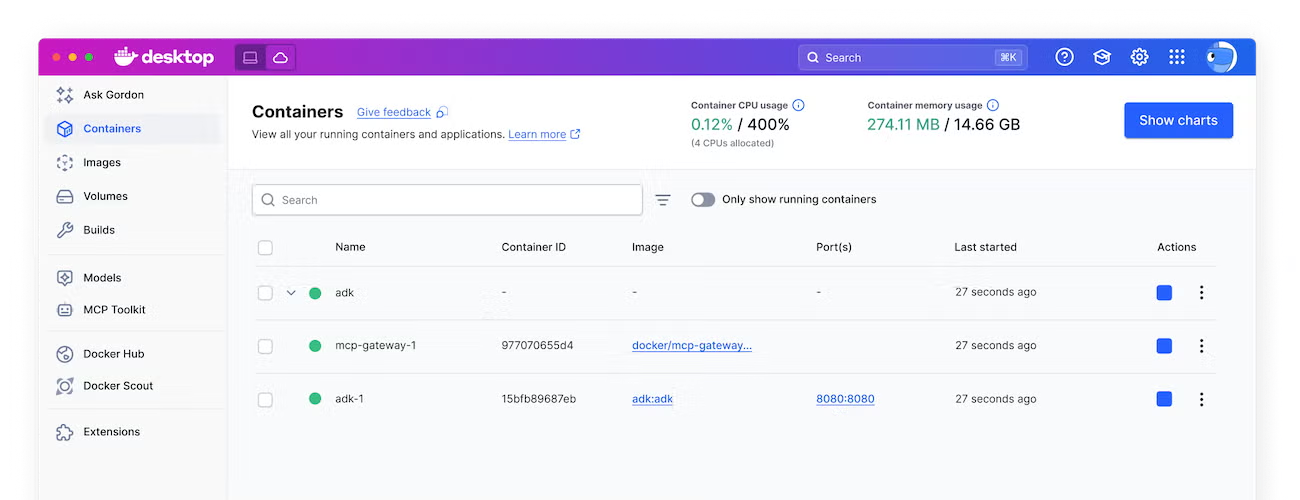Click the Builds wrench icon

click(65, 230)
